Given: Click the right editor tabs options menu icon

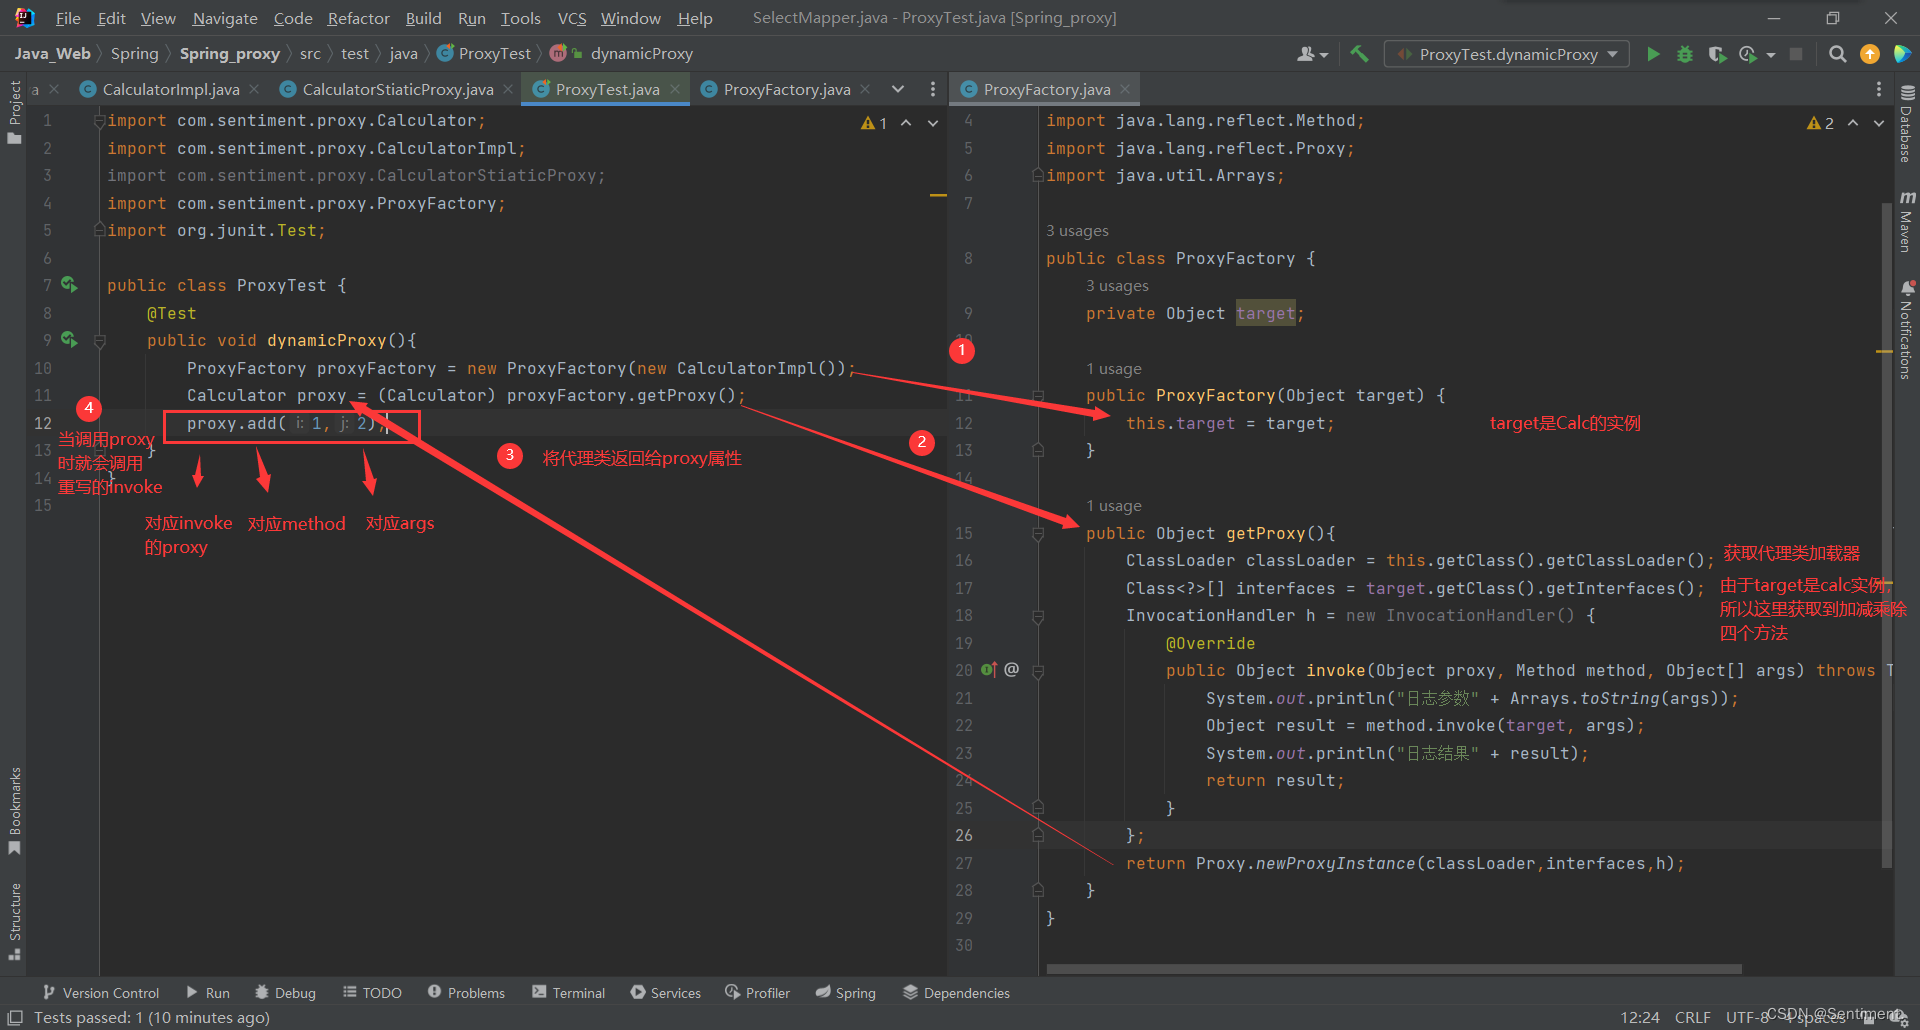Looking at the screenshot, I should (1878, 89).
